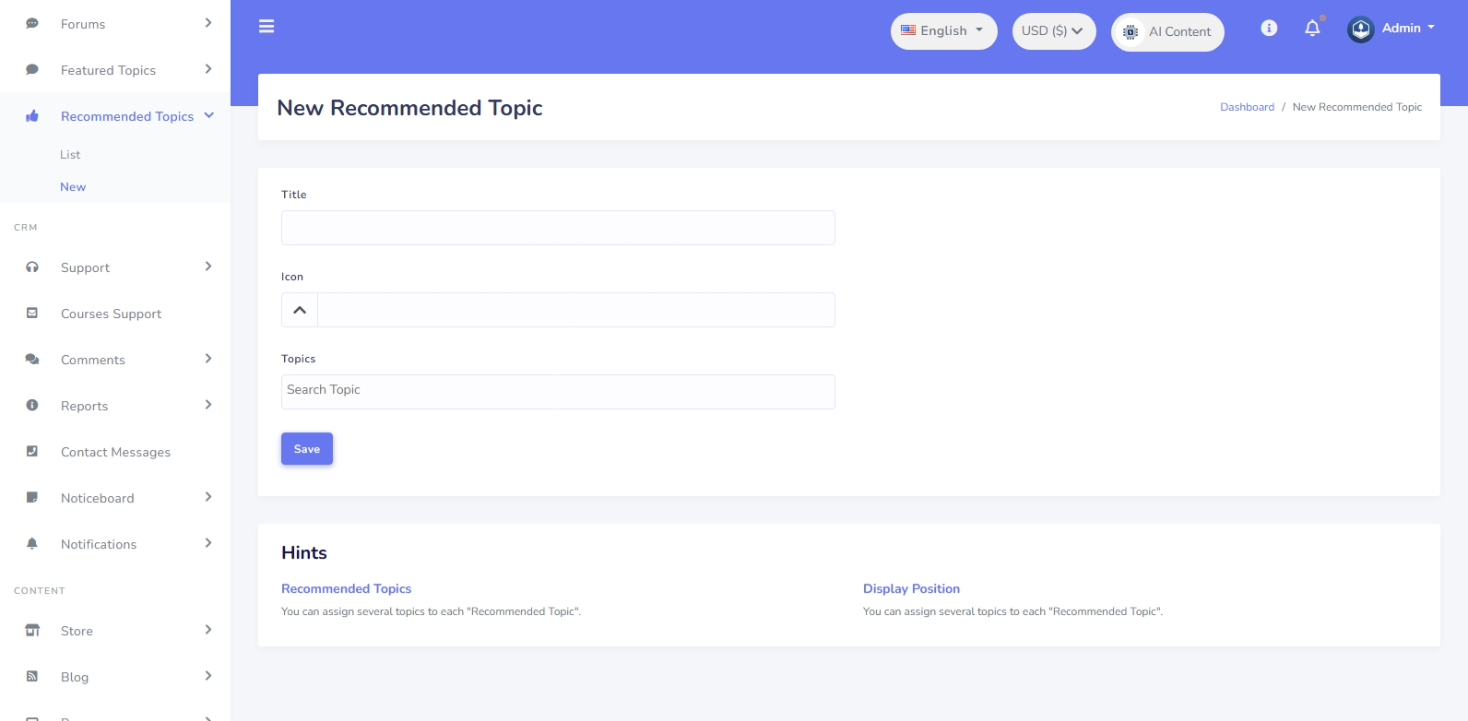
Task: Click the info circle icon in header
Action: click(1269, 29)
